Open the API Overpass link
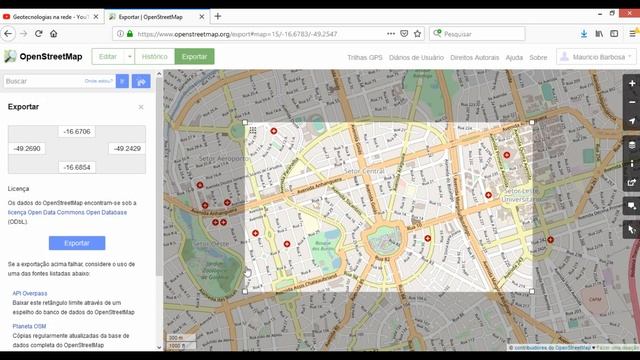Image resolution: width=640 pixels, height=360 pixels. pos(30,293)
